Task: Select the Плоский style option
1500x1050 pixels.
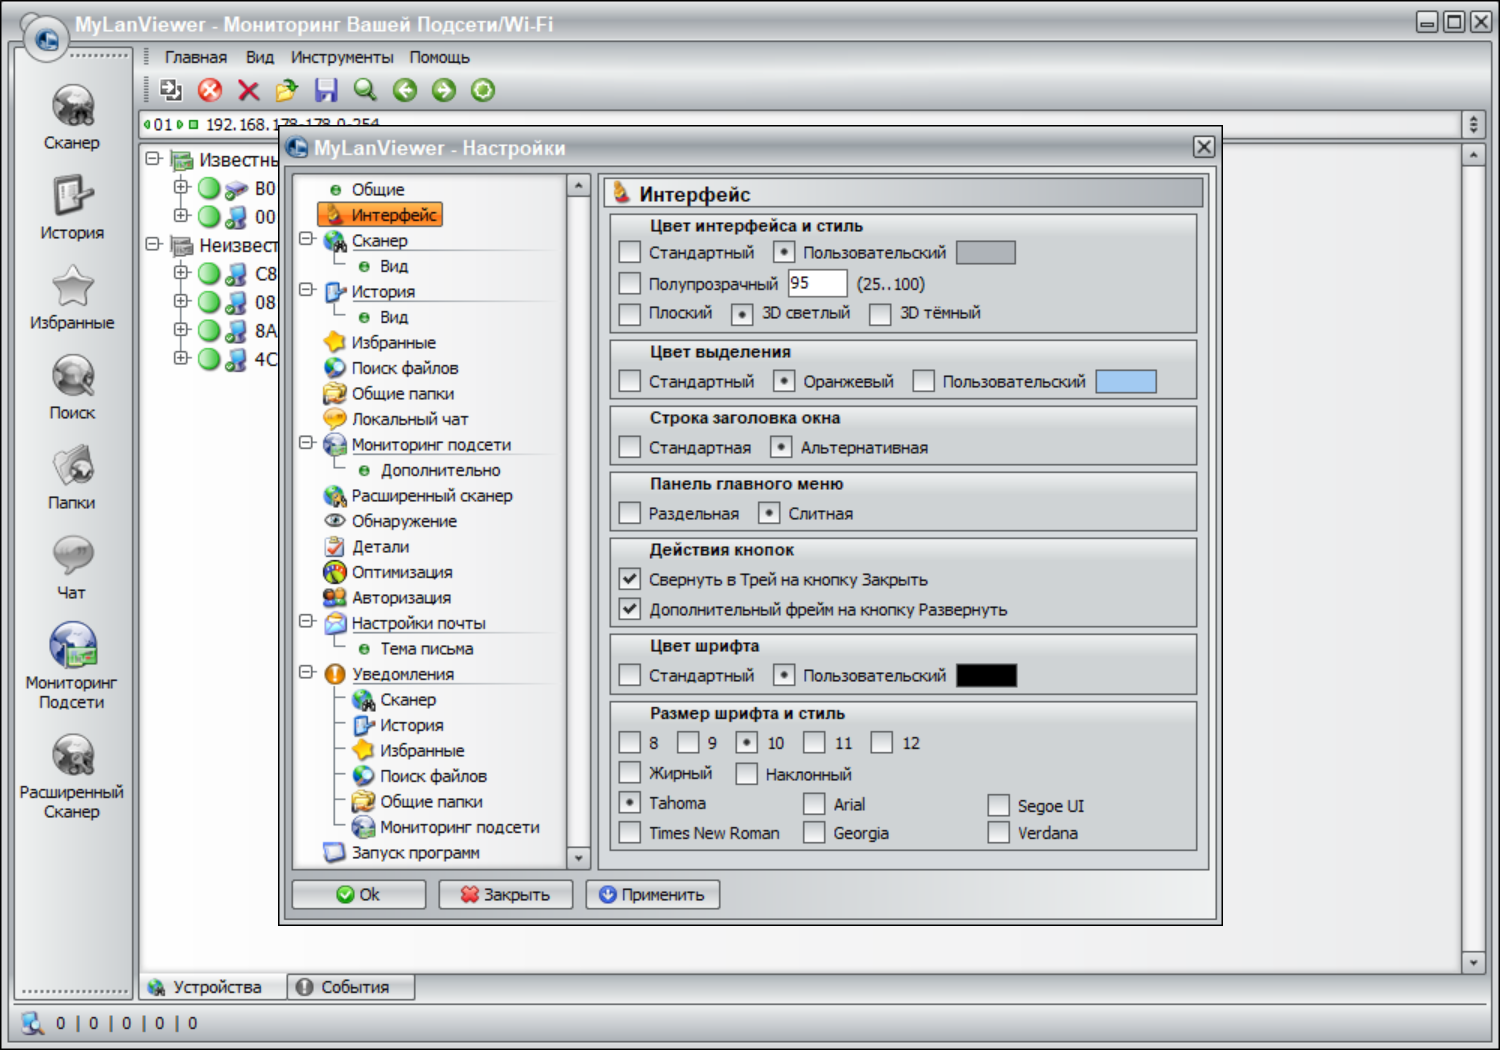Action: point(629,314)
